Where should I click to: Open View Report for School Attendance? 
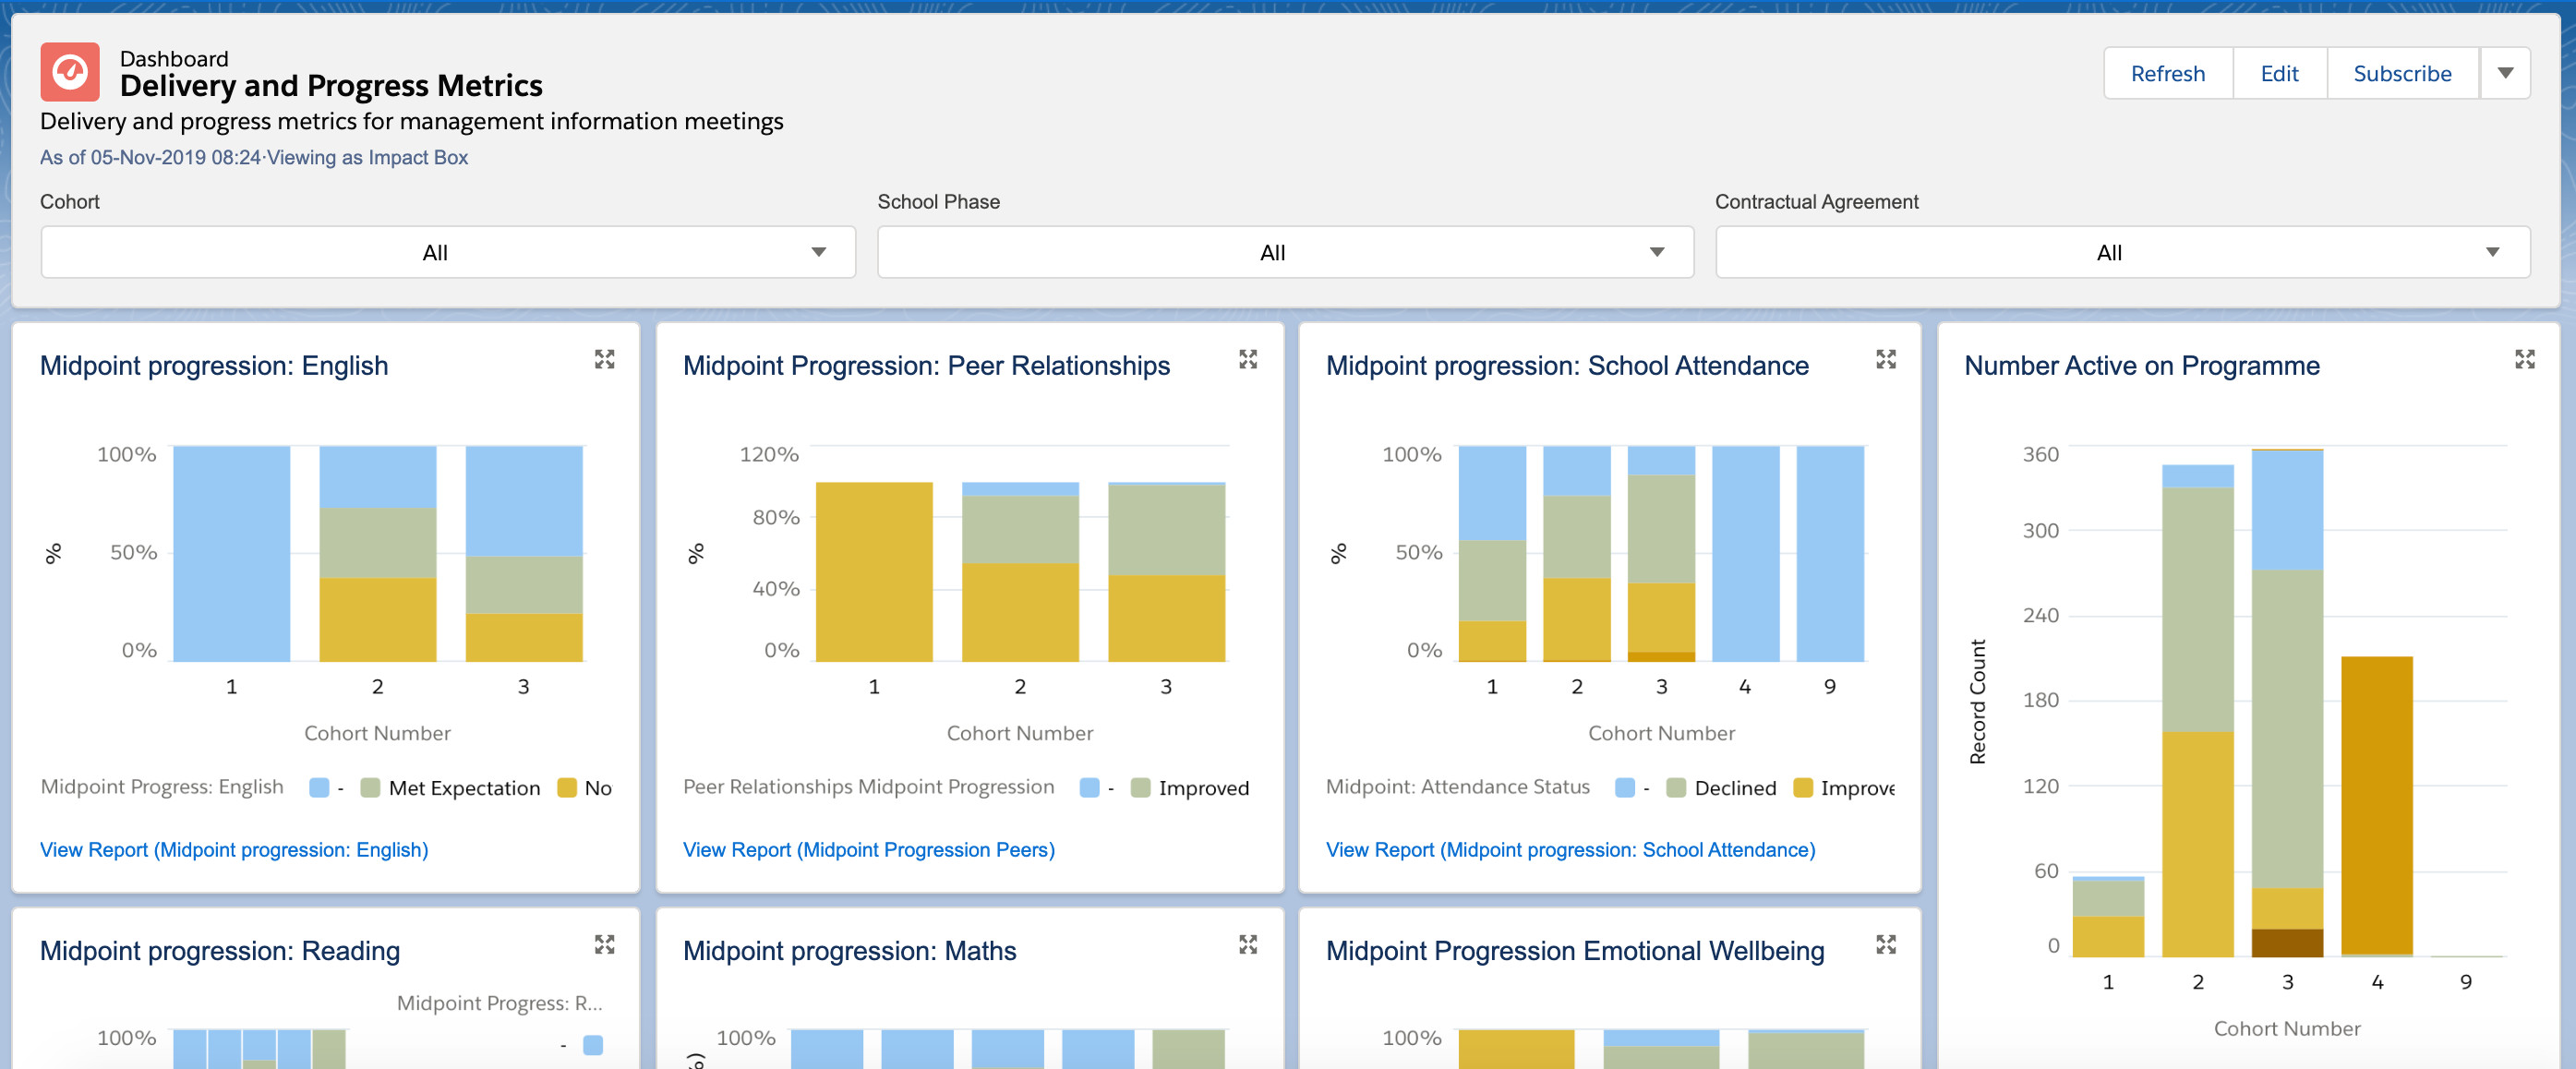[1570, 849]
